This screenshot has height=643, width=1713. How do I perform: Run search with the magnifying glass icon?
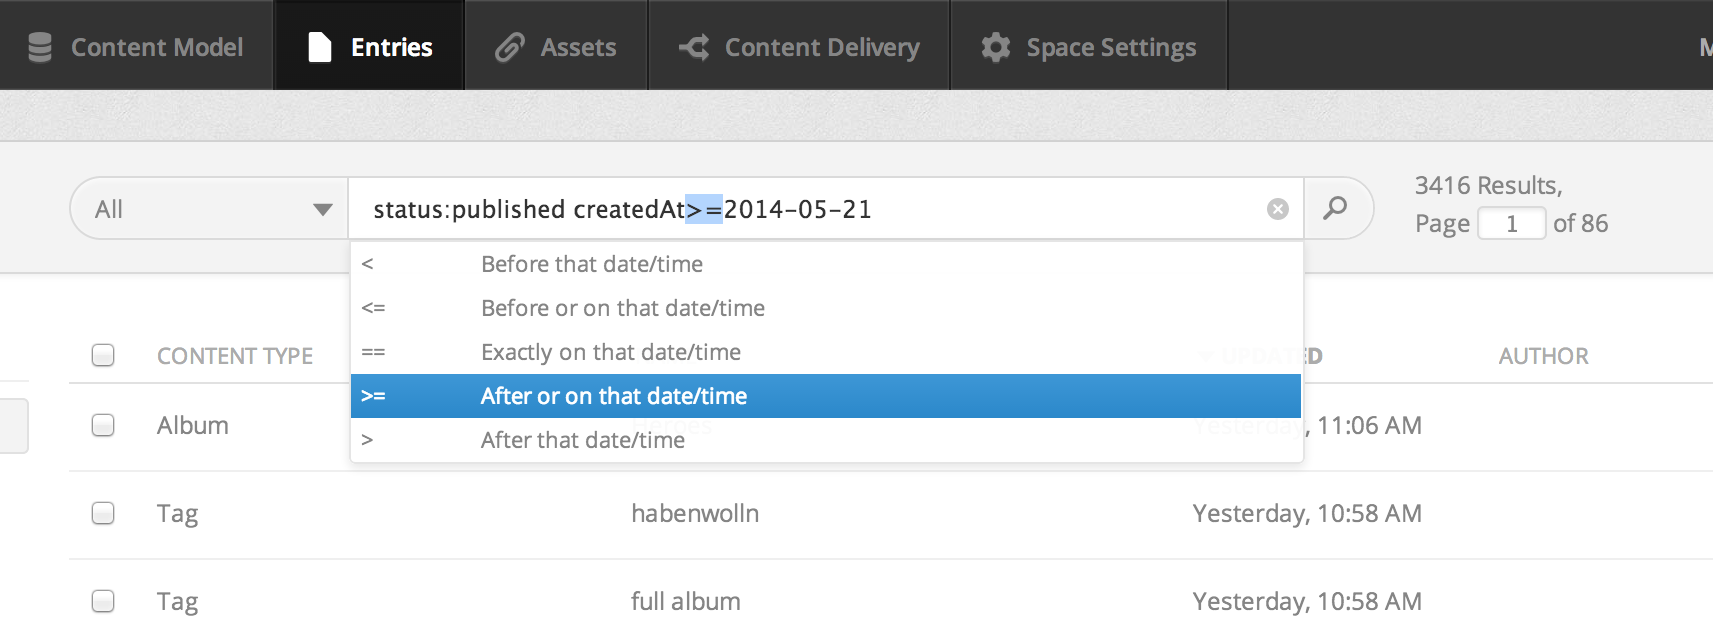(1335, 208)
